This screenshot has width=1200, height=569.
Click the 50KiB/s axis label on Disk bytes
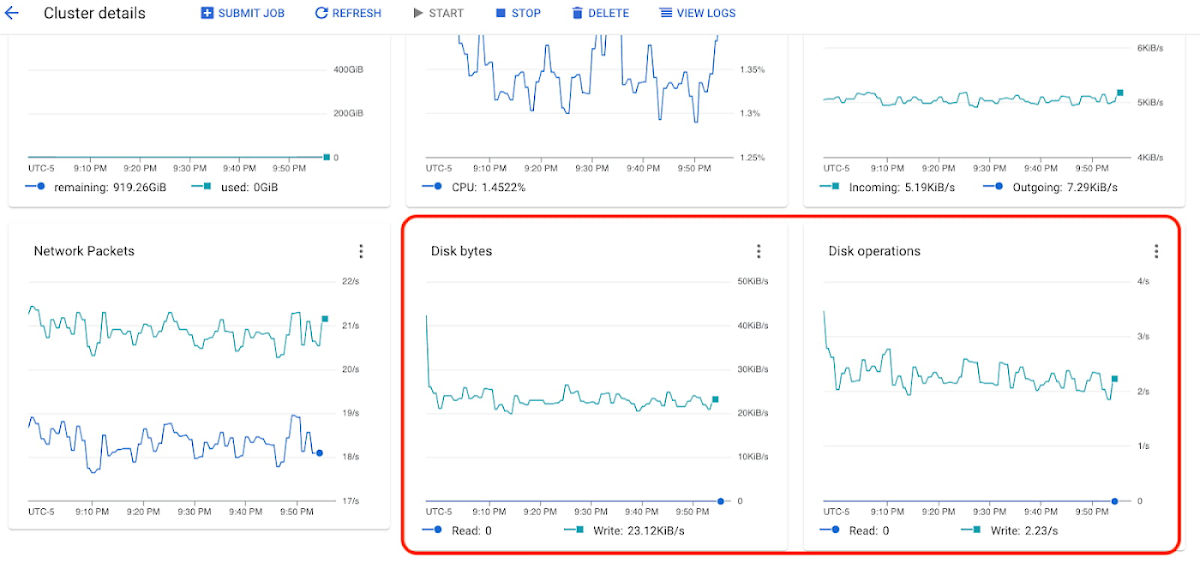click(752, 282)
